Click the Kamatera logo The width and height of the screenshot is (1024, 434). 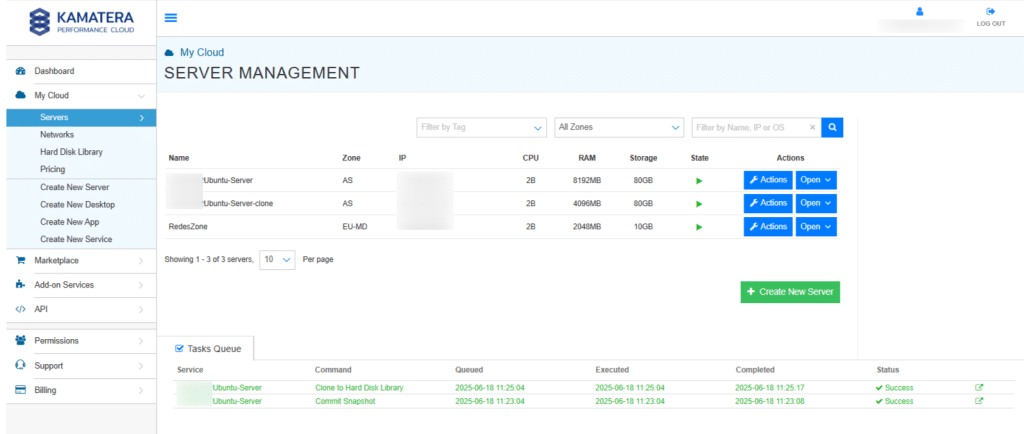82,21
